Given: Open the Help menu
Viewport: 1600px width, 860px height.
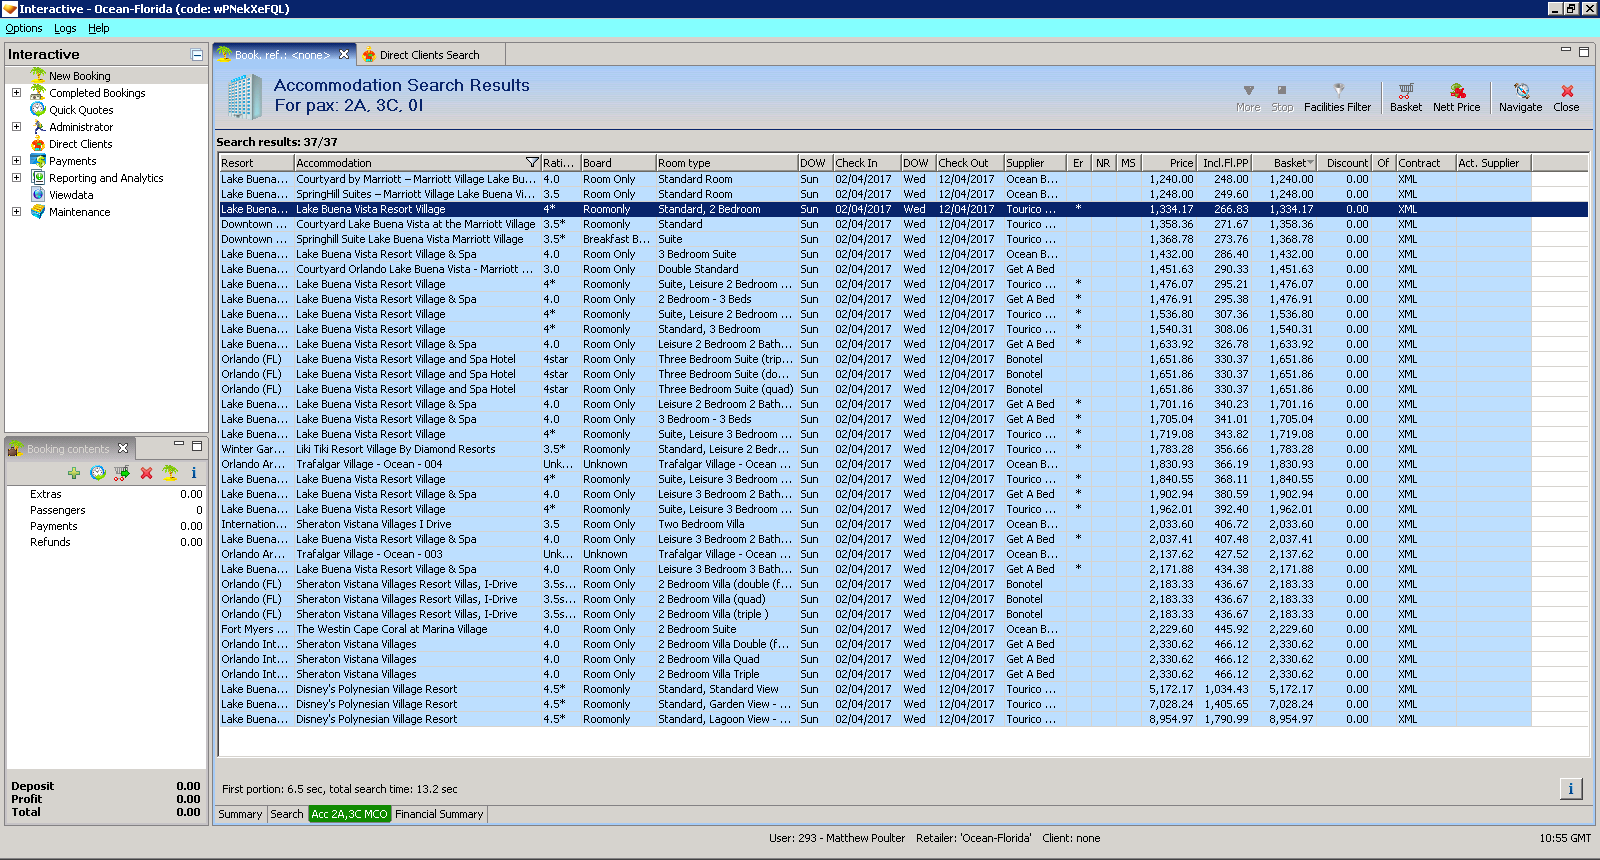Looking at the screenshot, I should (99, 28).
